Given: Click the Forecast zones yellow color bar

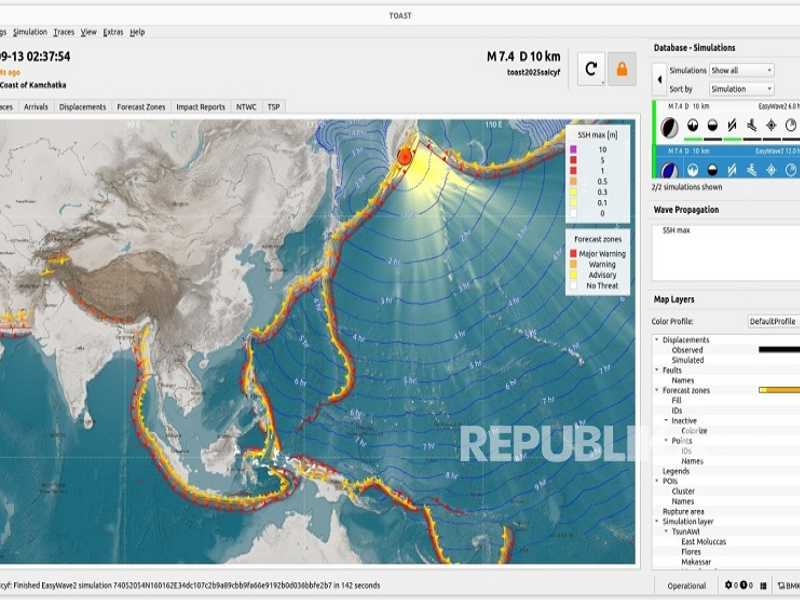Looking at the screenshot, I should tap(779, 390).
